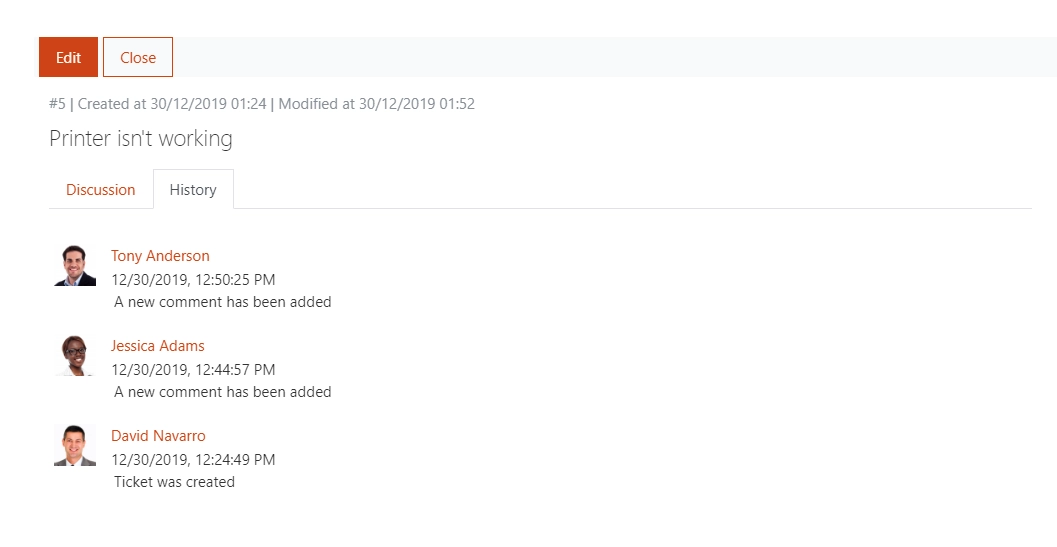Image resolution: width=1057 pixels, height=547 pixels.
Task: Click the 'Created at 30/12/2019 01:24' text
Action: click(172, 104)
